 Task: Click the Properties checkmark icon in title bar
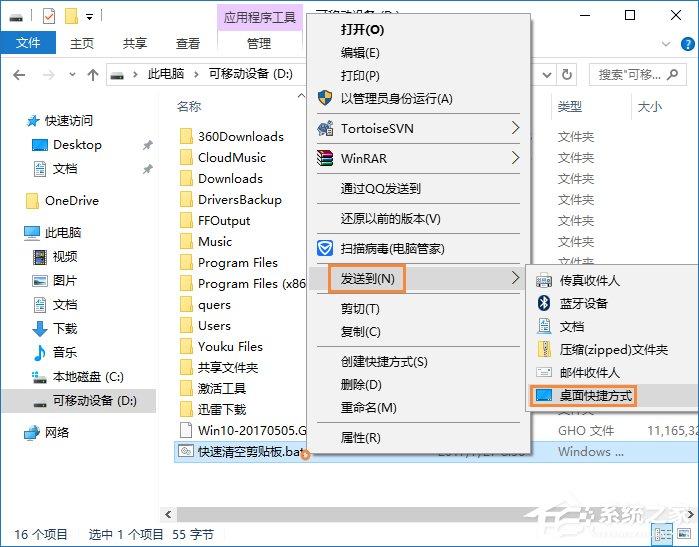pos(49,16)
